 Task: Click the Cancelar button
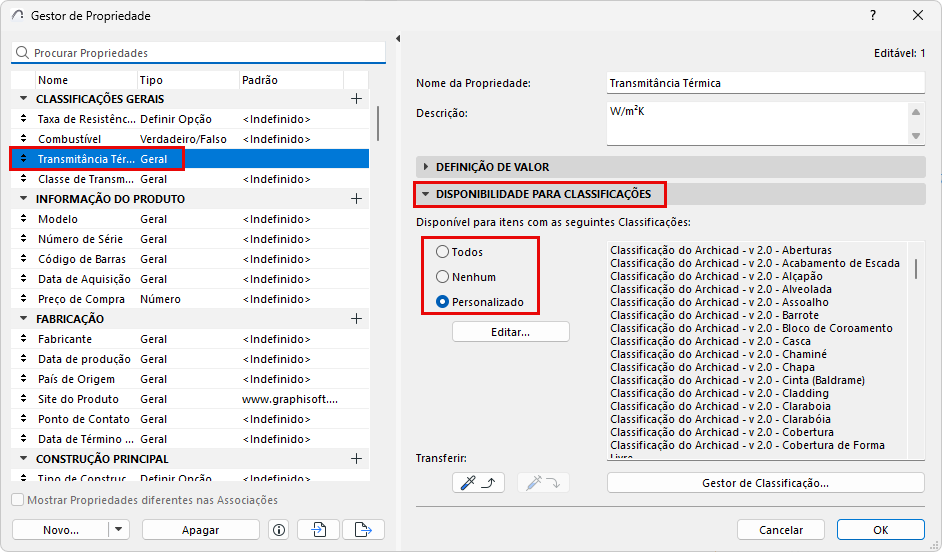click(781, 530)
